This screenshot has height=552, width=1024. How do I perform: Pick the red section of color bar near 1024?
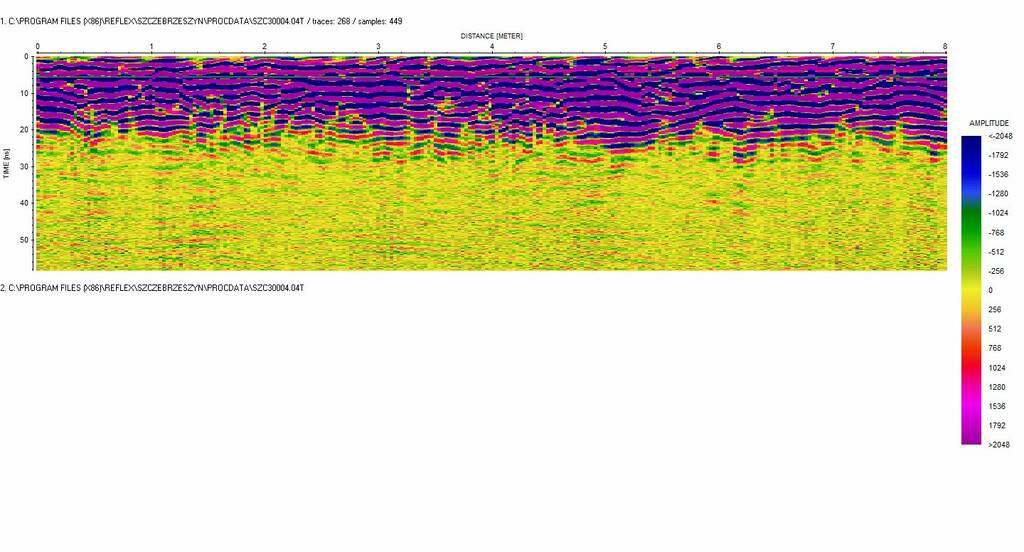pyautogui.click(x=971, y=367)
